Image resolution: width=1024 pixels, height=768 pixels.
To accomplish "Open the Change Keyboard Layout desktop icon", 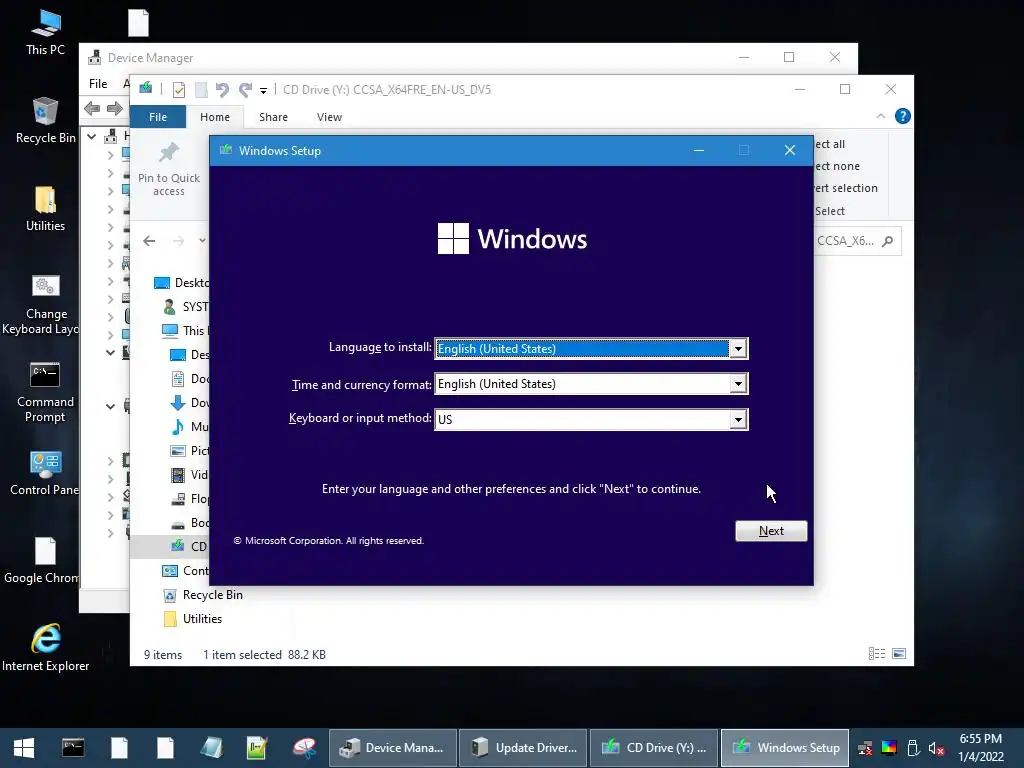I will click(x=43, y=304).
